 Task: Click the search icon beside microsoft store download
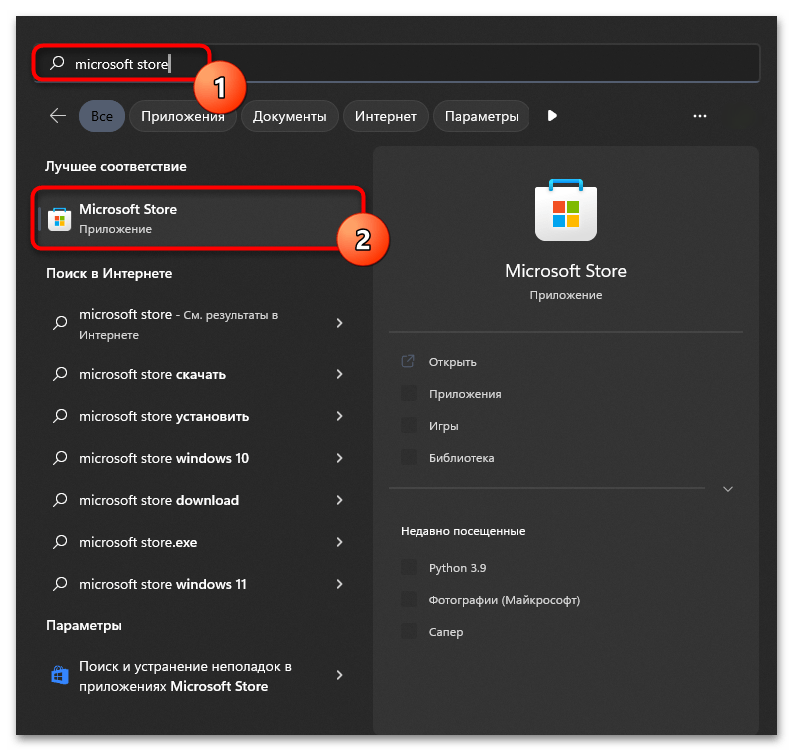[x=60, y=500]
